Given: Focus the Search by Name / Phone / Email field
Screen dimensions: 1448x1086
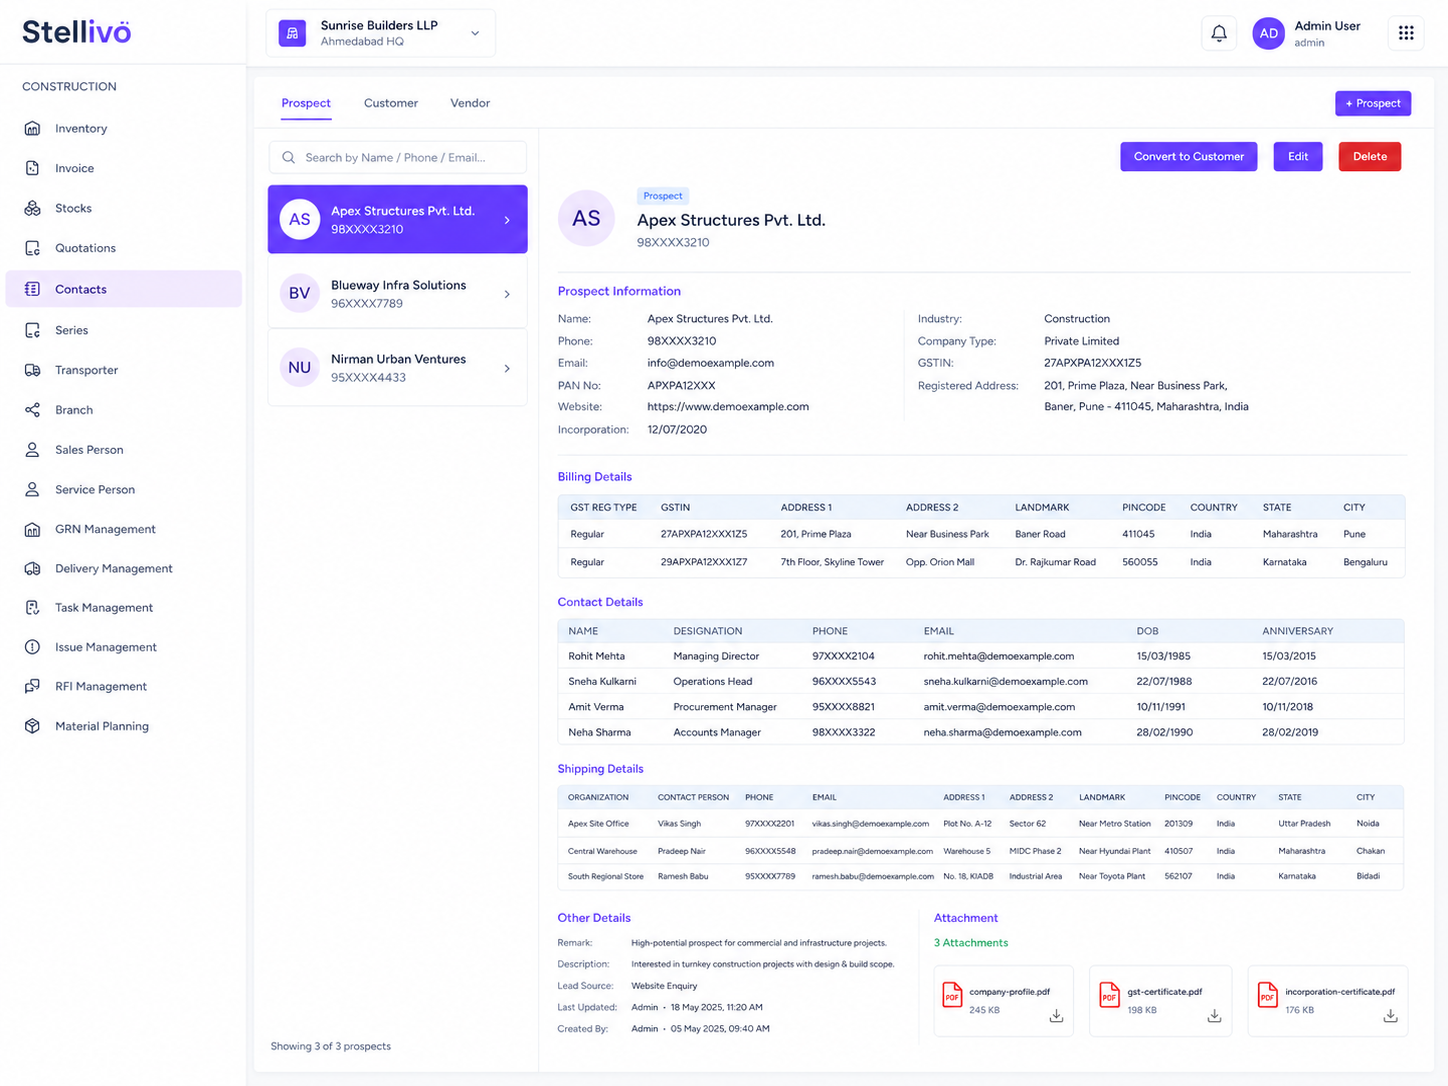Looking at the screenshot, I should pyautogui.click(x=397, y=157).
